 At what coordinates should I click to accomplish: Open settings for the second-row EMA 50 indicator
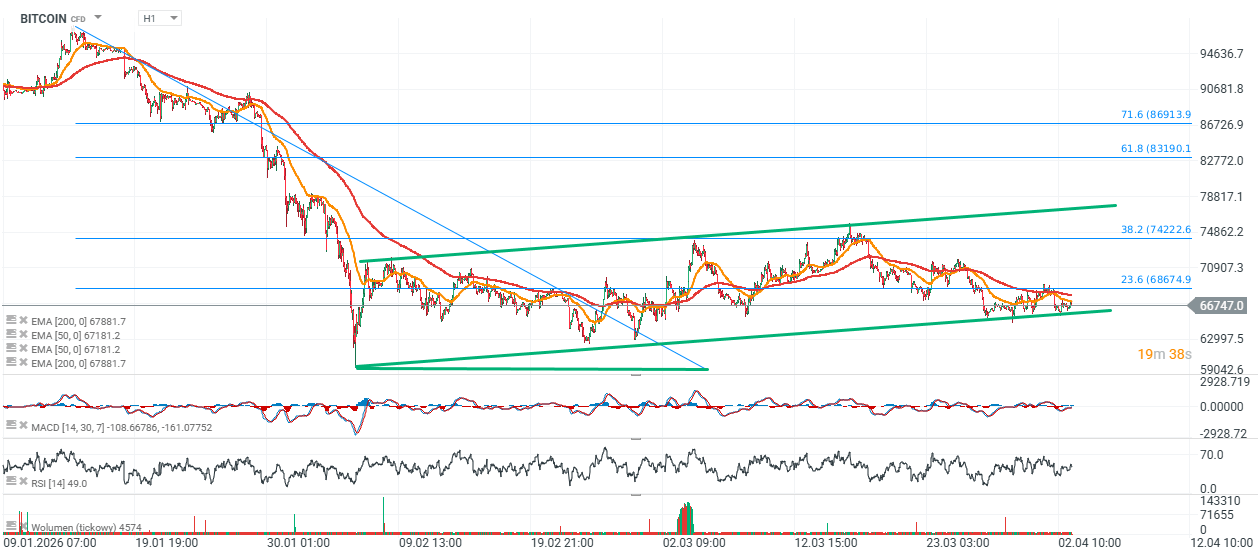pos(10,334)
